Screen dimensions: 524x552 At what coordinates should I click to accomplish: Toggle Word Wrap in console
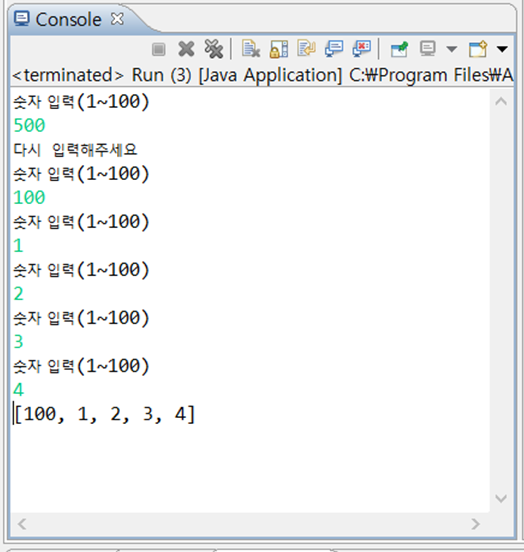(306, 48)
